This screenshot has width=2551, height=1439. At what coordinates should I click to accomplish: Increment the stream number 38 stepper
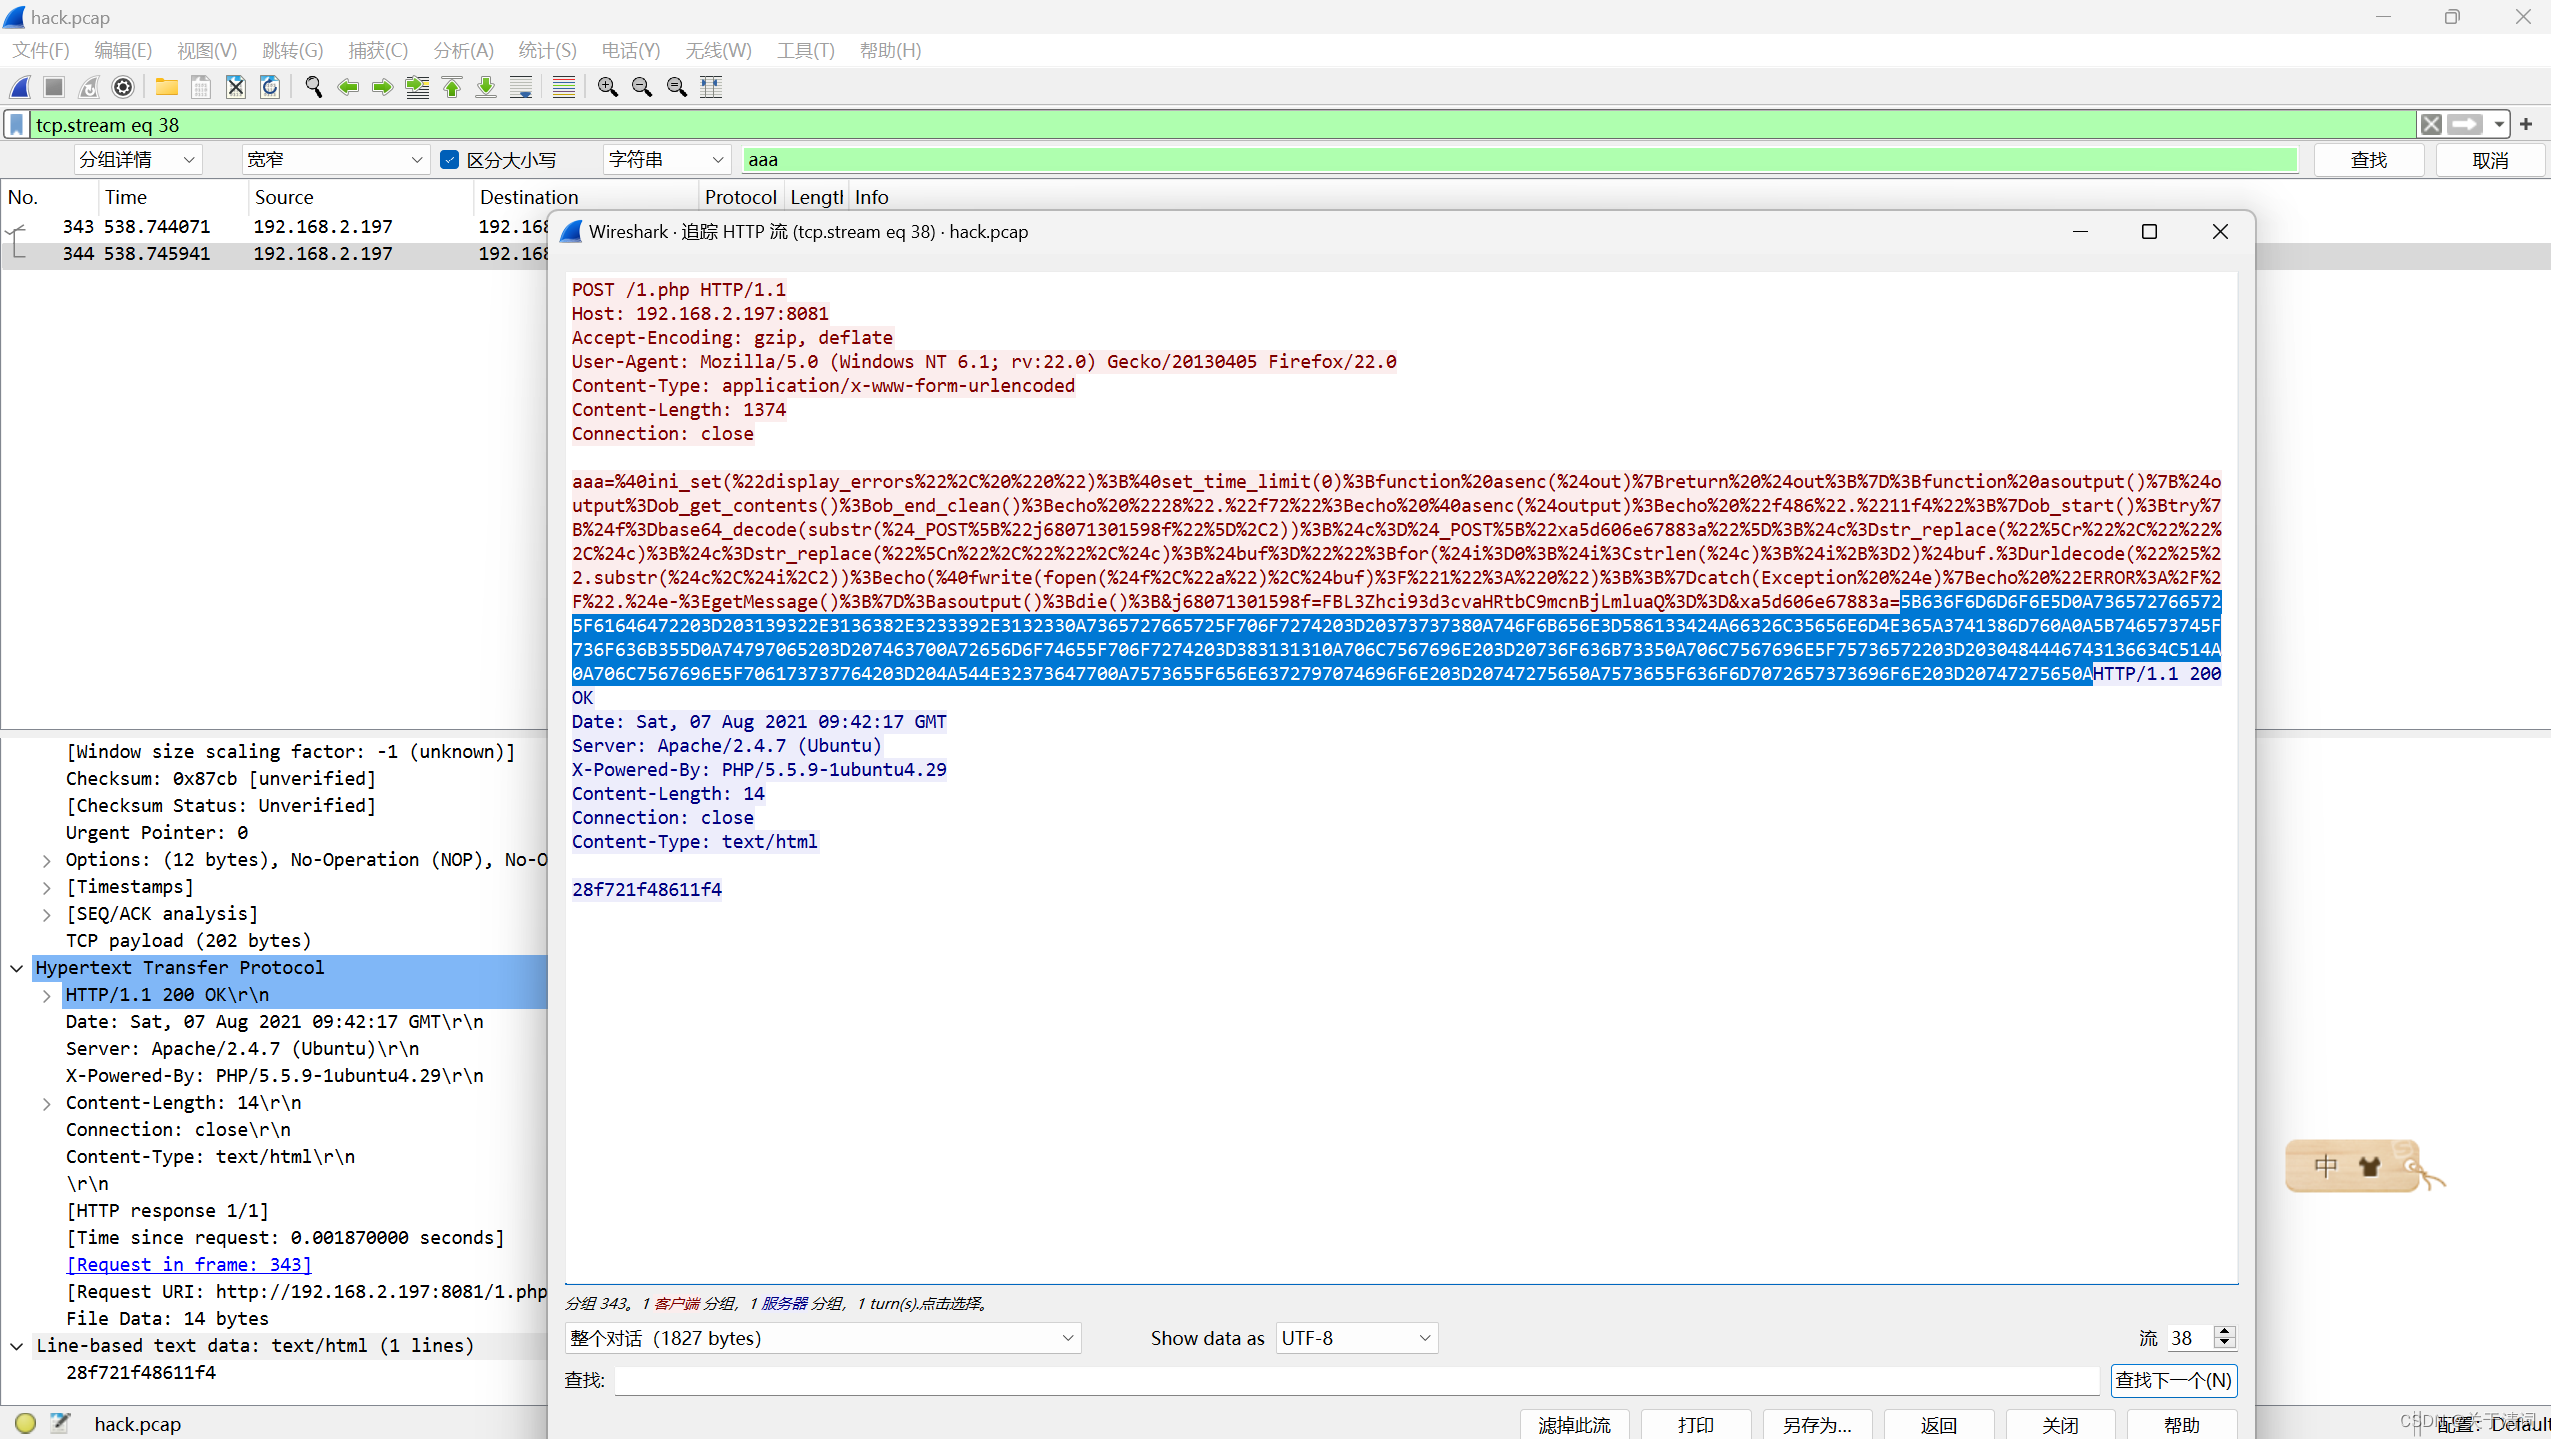[2224, 1331]
